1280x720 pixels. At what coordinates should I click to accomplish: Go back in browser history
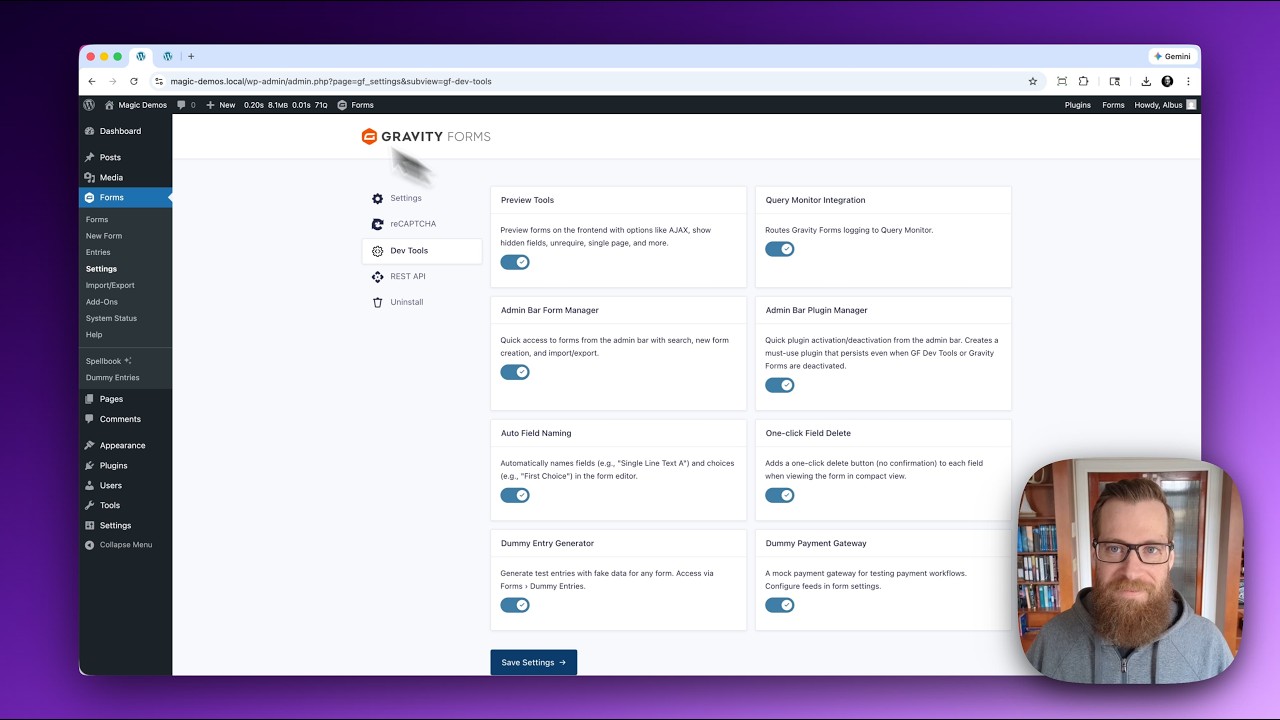[92, 81]
